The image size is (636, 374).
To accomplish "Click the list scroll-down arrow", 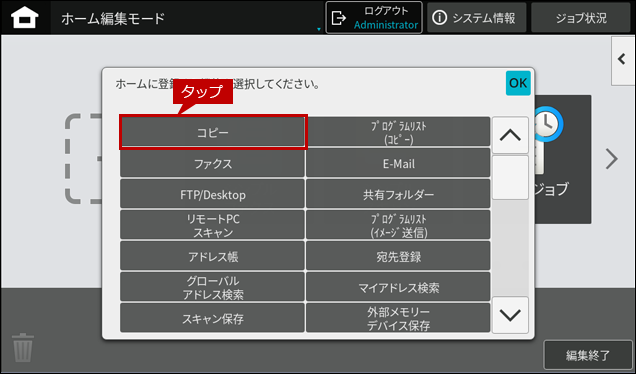I will coord(510,315).
